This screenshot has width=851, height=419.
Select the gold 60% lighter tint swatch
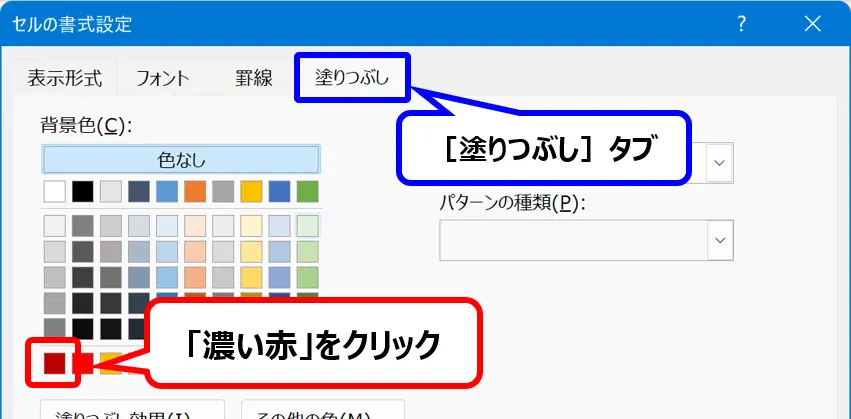[251, 252]
